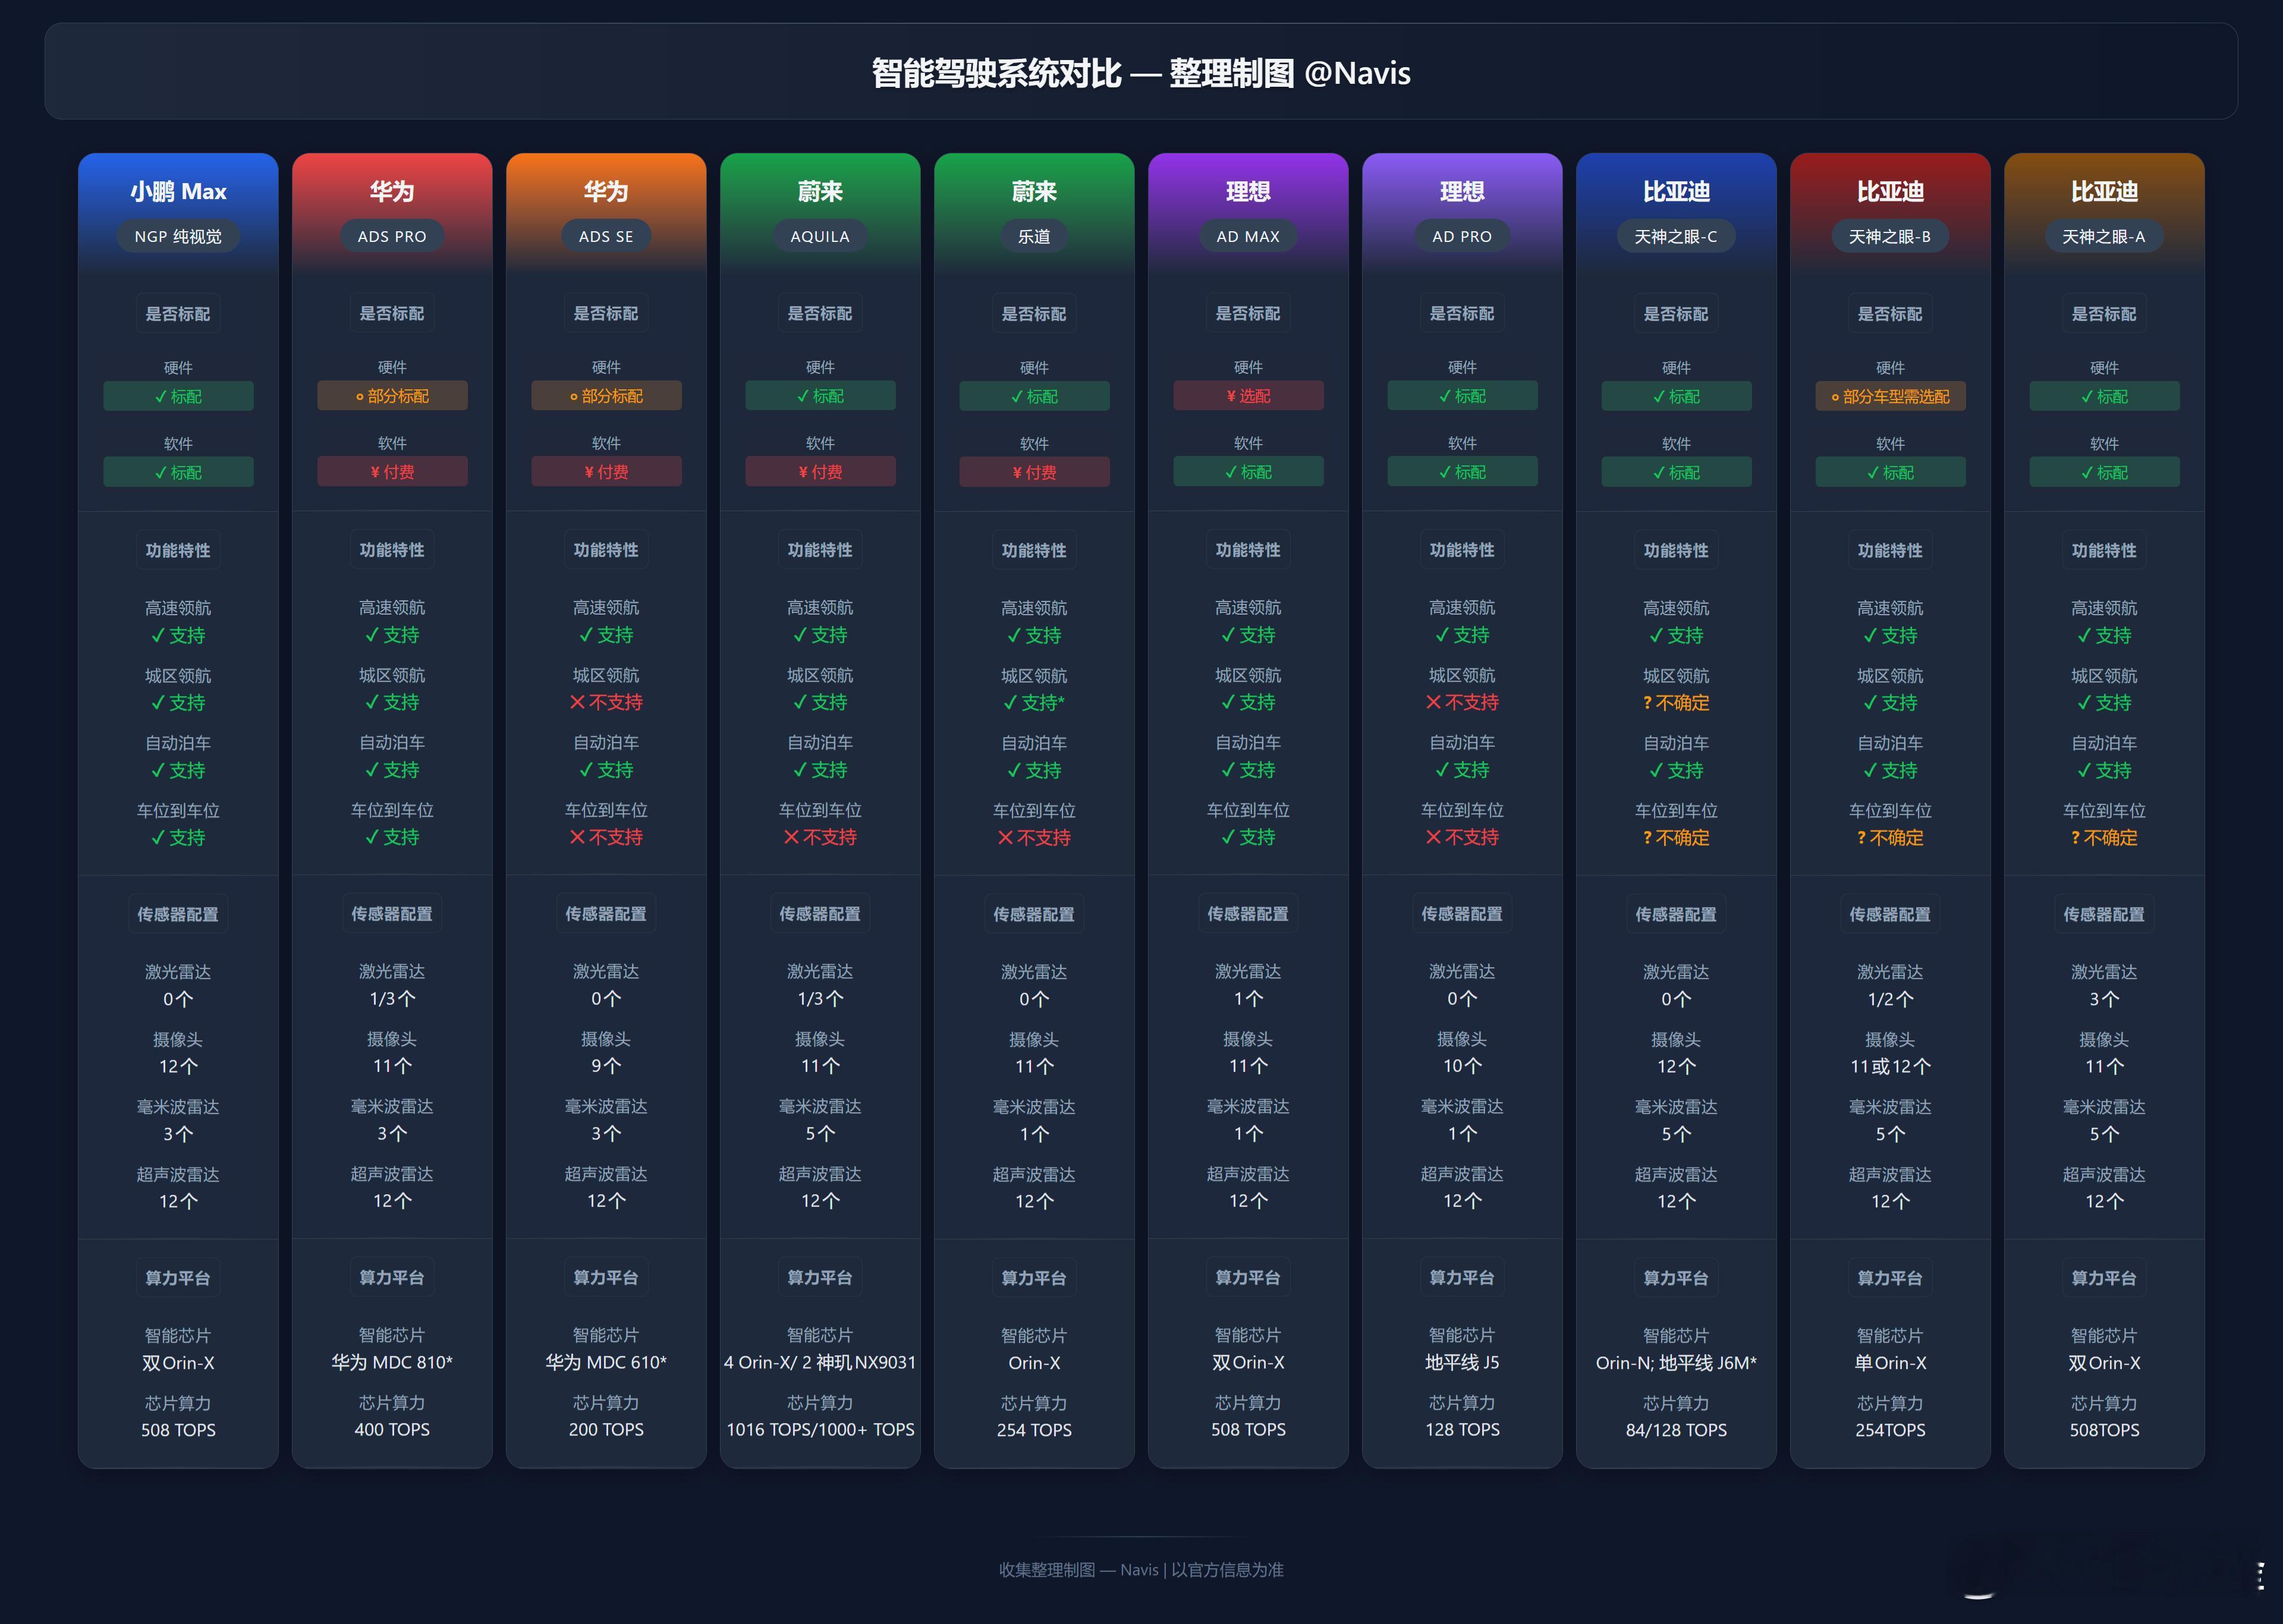
Task: Click the 1/2 个 lidar value
Action: (1890, 999)
